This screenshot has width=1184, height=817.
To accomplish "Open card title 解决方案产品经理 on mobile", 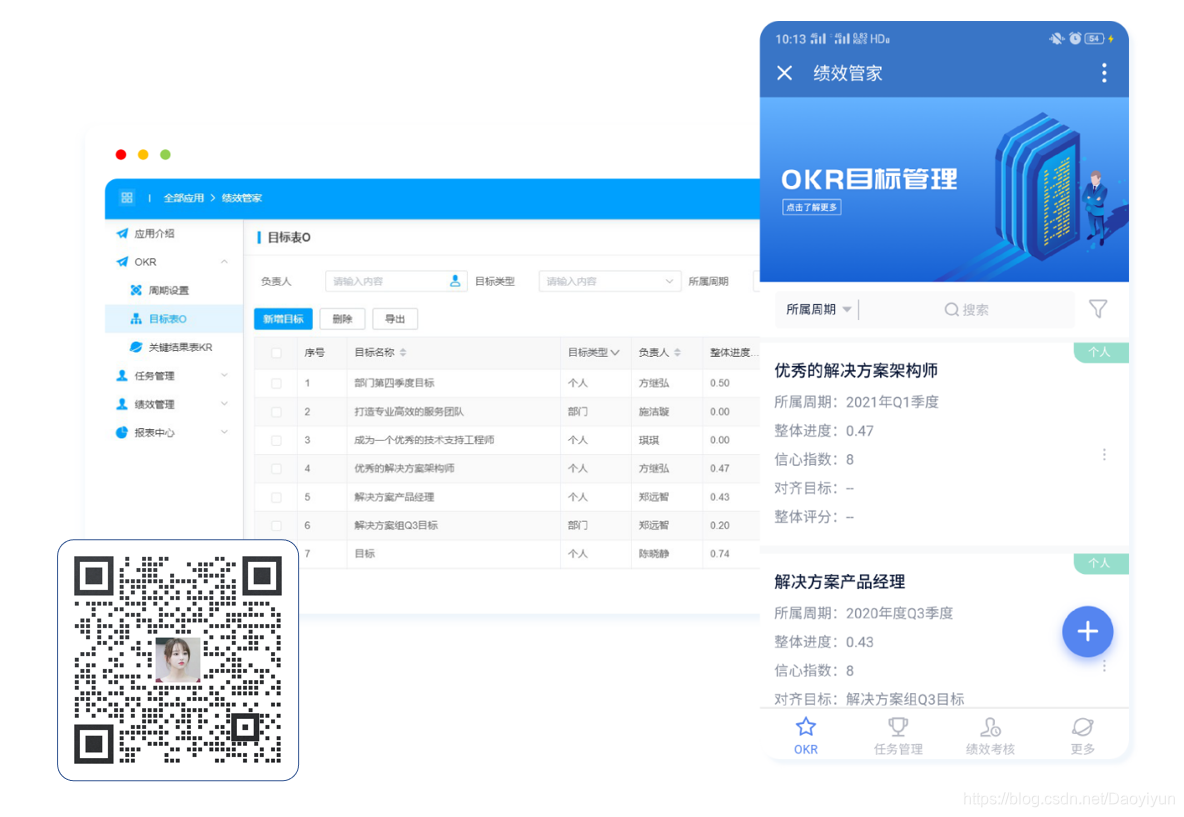I will pyautogui.click(x=840, y=582).
